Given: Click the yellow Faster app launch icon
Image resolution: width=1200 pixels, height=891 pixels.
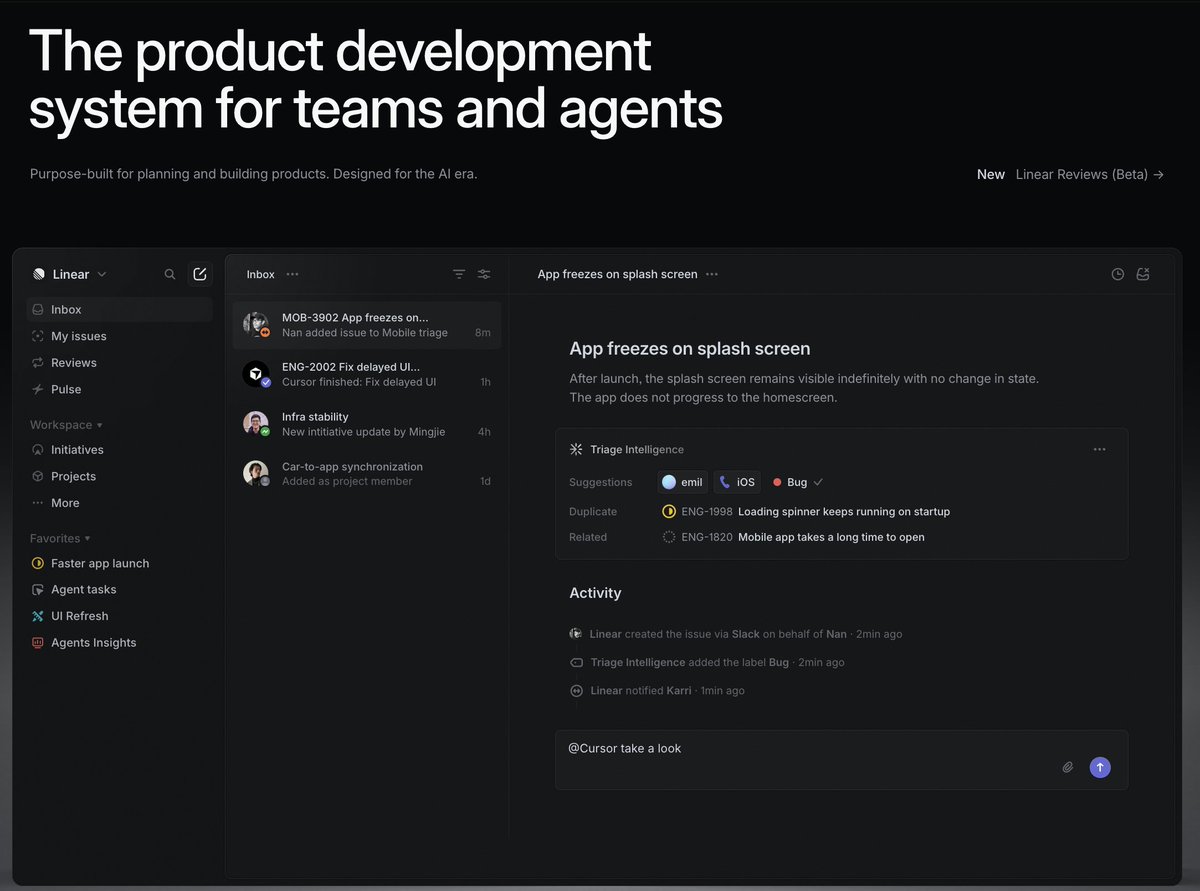Looking at the screenshot, I should coord(38,563).
